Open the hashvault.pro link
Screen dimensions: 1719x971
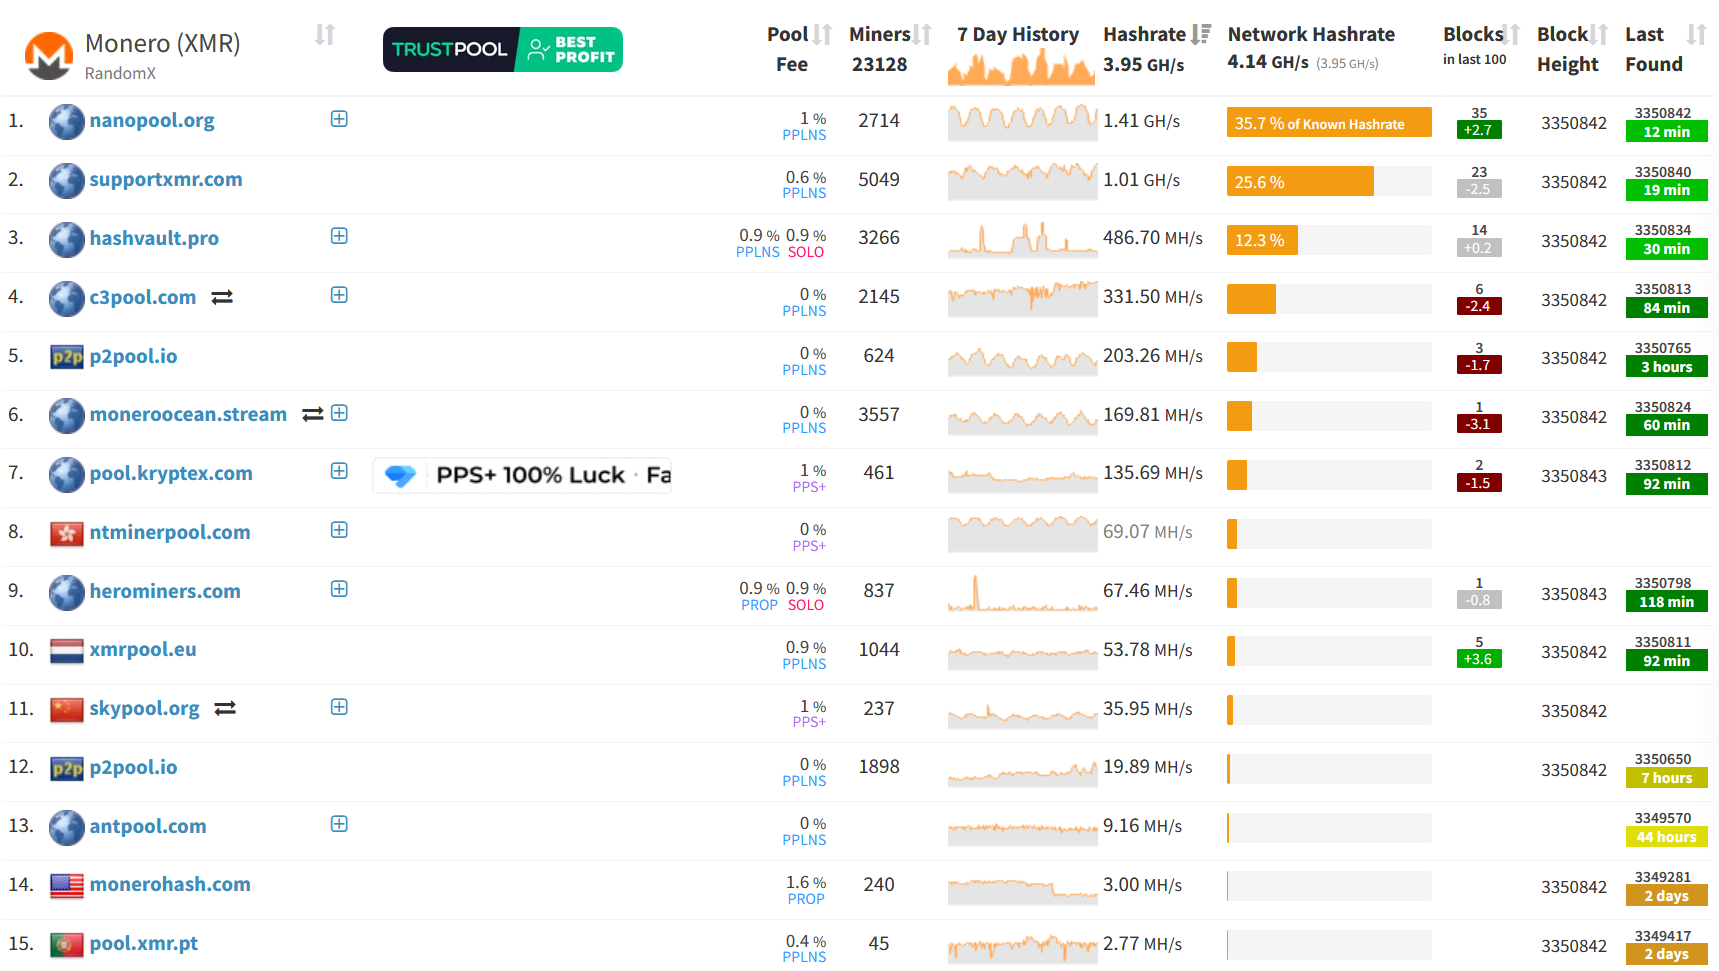(154, 239)
